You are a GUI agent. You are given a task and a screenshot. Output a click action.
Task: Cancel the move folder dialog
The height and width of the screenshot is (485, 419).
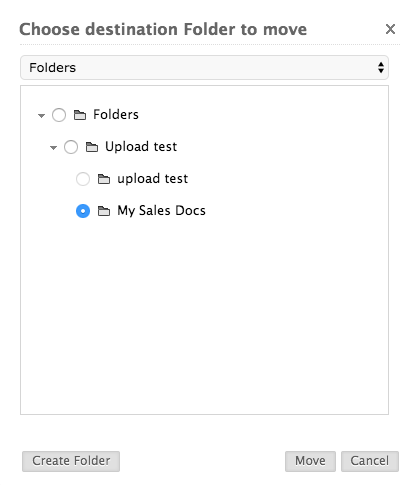pos(370,461)
